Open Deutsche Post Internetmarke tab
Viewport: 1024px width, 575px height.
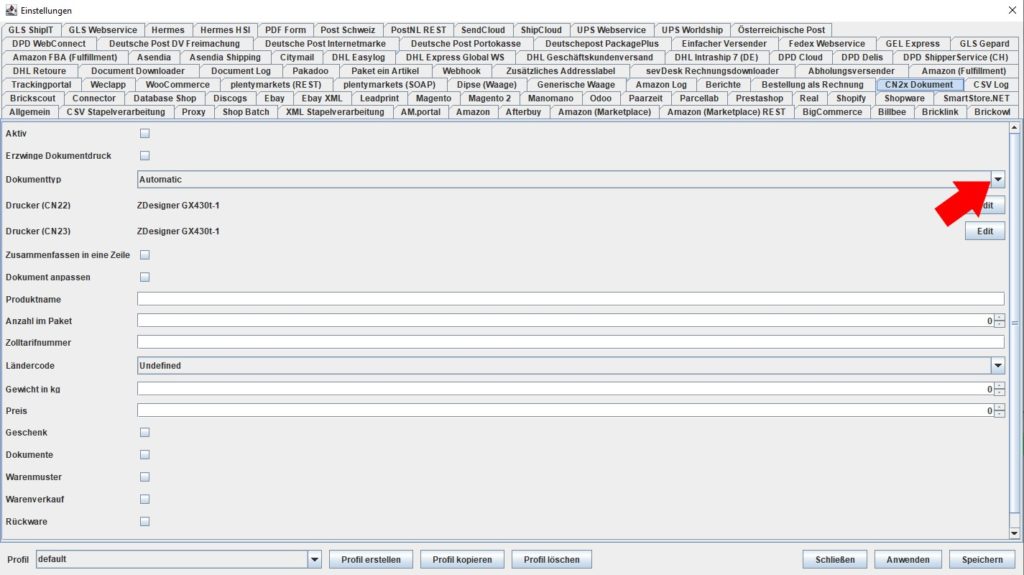[325, 44]
